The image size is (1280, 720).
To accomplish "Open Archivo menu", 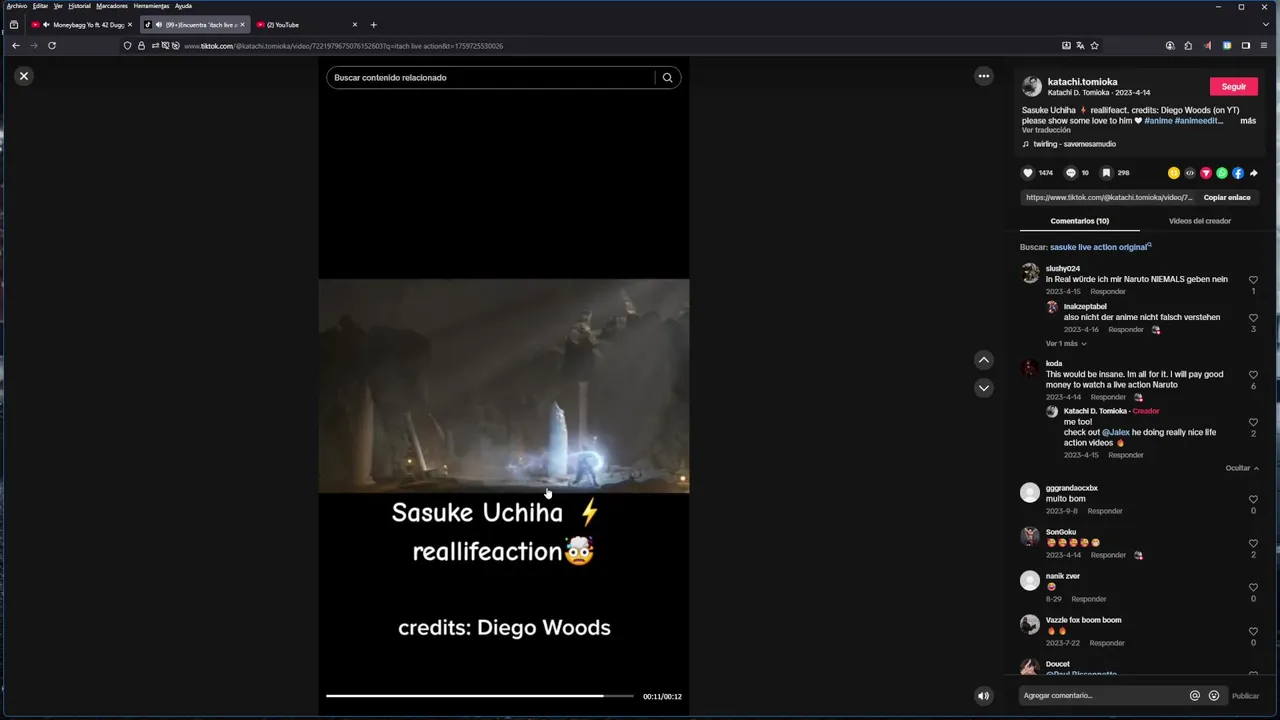I will coord(17,6).
